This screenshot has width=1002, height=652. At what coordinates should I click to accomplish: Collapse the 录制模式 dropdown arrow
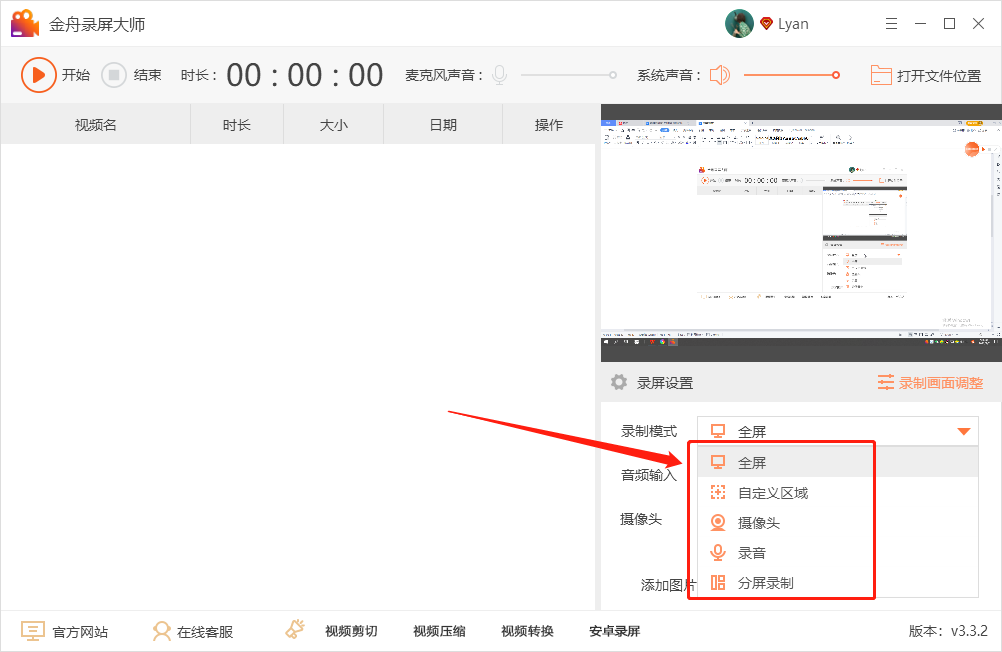(964, 431)
